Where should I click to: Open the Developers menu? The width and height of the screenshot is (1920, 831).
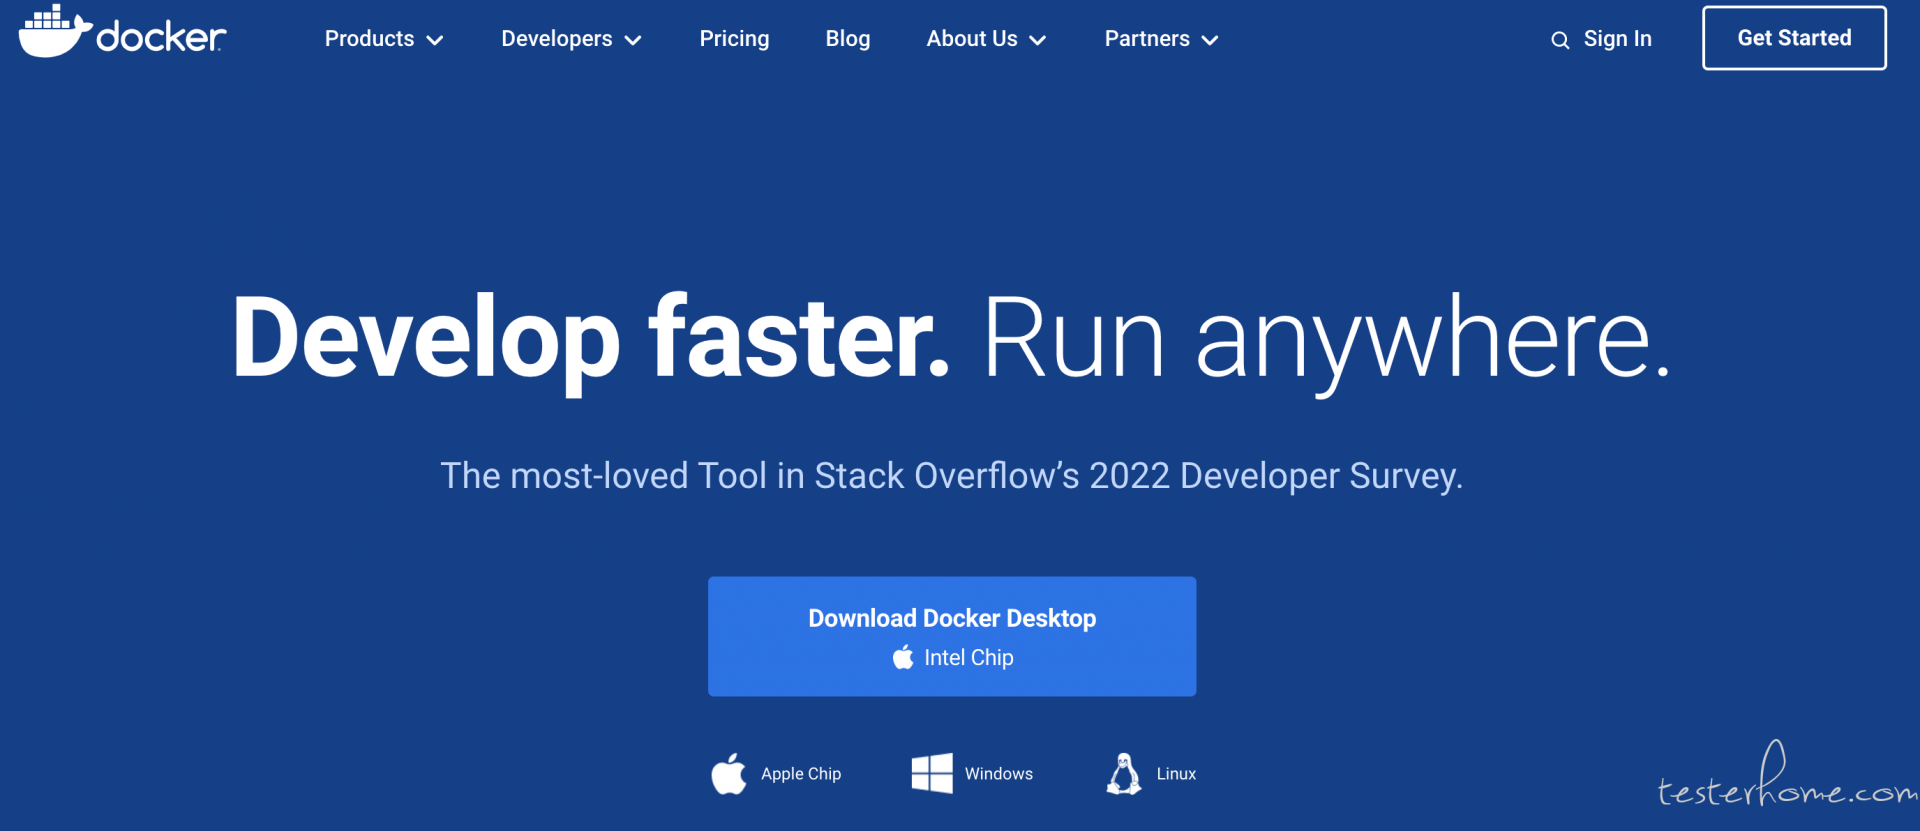[571, 39]
